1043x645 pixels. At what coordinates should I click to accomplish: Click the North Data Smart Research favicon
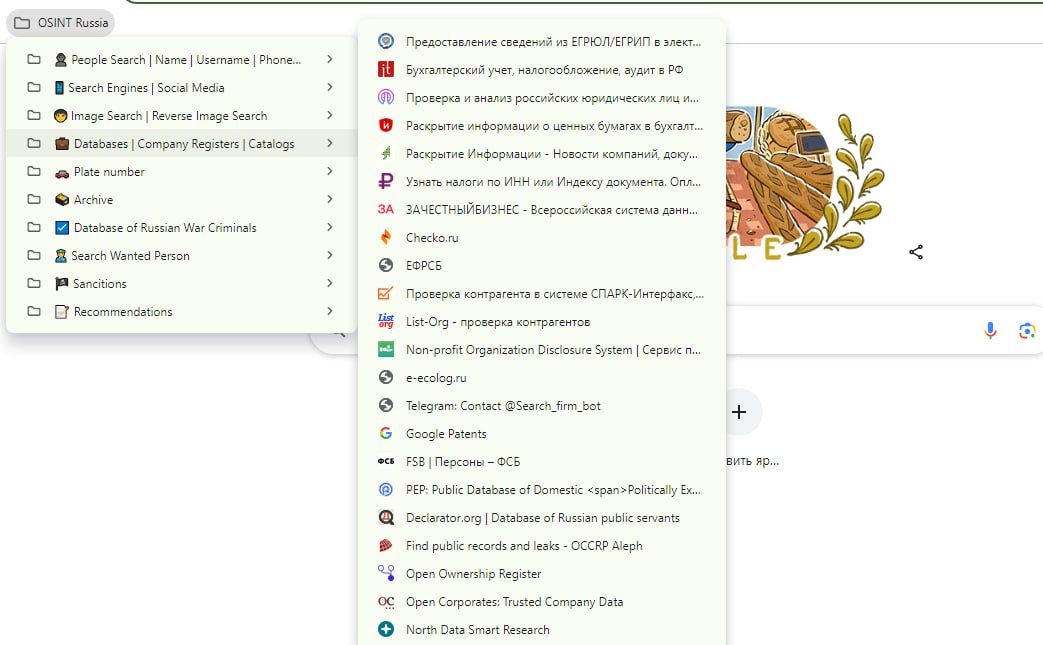(x=386, y=630)
